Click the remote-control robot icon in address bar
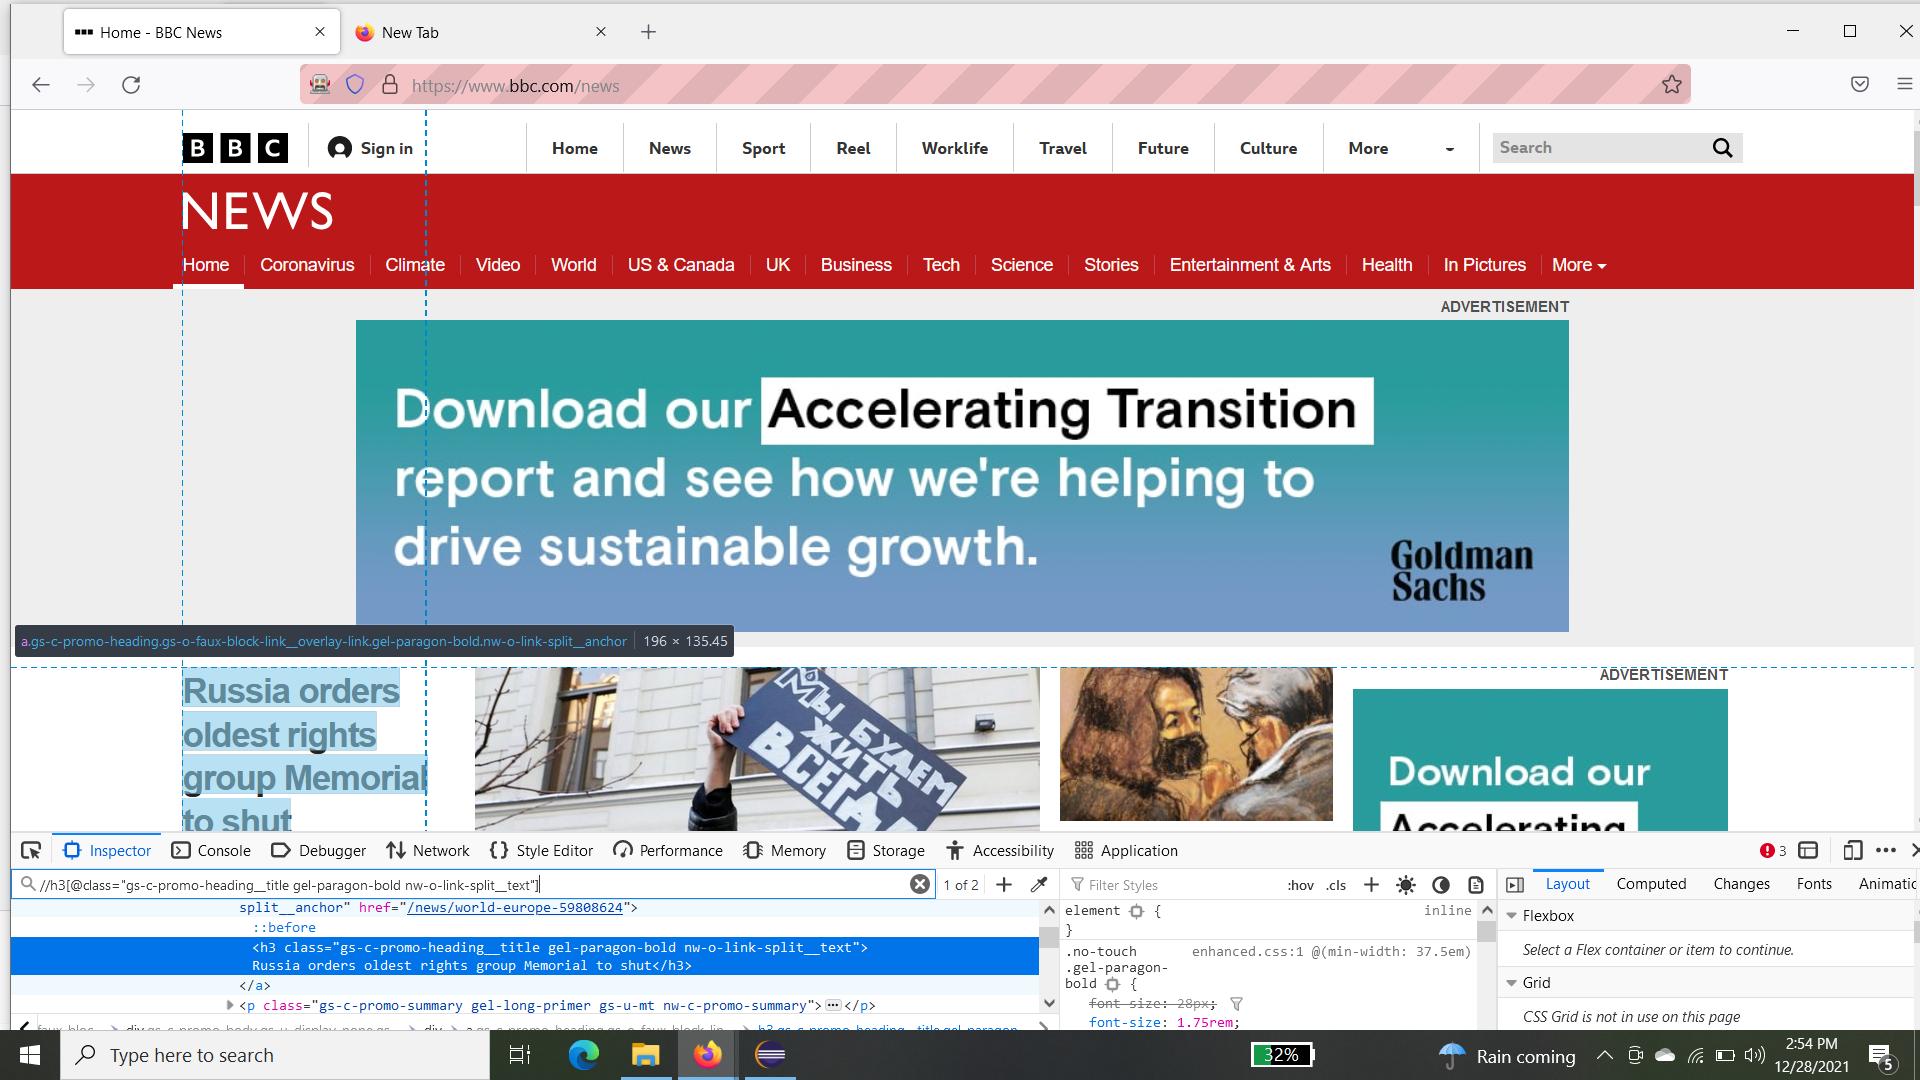 320,85
